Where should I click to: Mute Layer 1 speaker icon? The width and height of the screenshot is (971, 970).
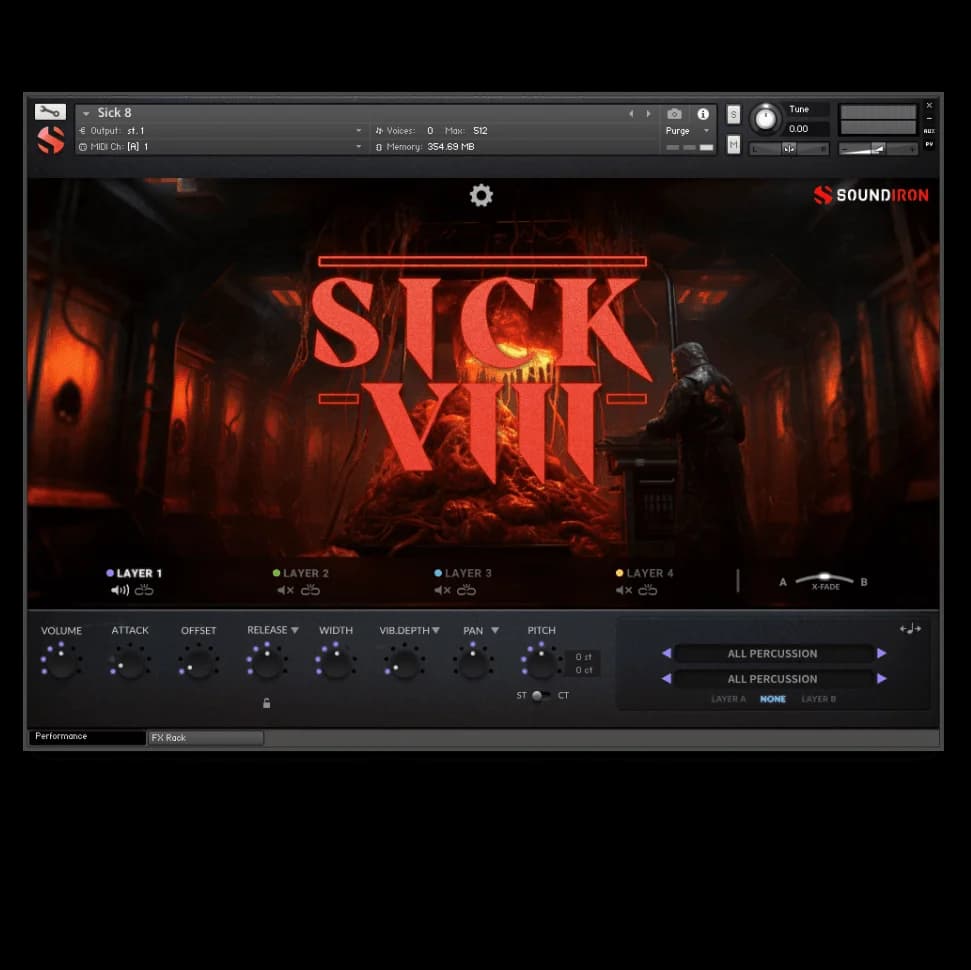120,591
